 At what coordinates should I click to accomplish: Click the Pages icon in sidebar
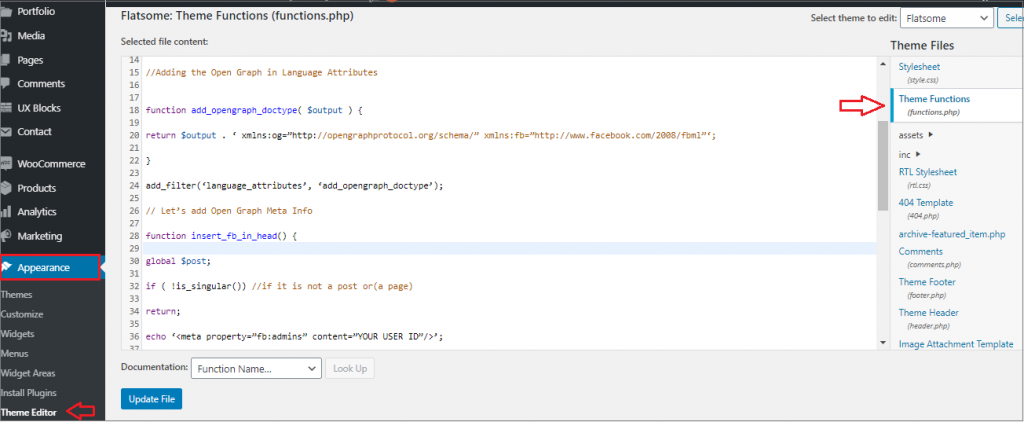5,60
